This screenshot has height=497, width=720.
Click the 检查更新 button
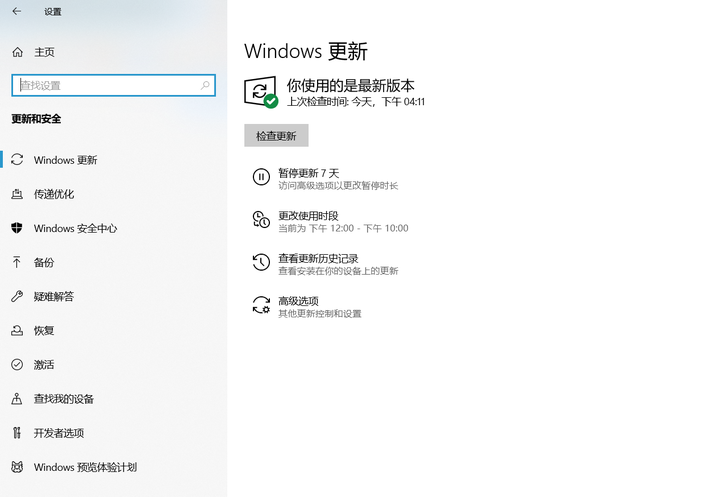pyautogui.click(x=276, y=136)
